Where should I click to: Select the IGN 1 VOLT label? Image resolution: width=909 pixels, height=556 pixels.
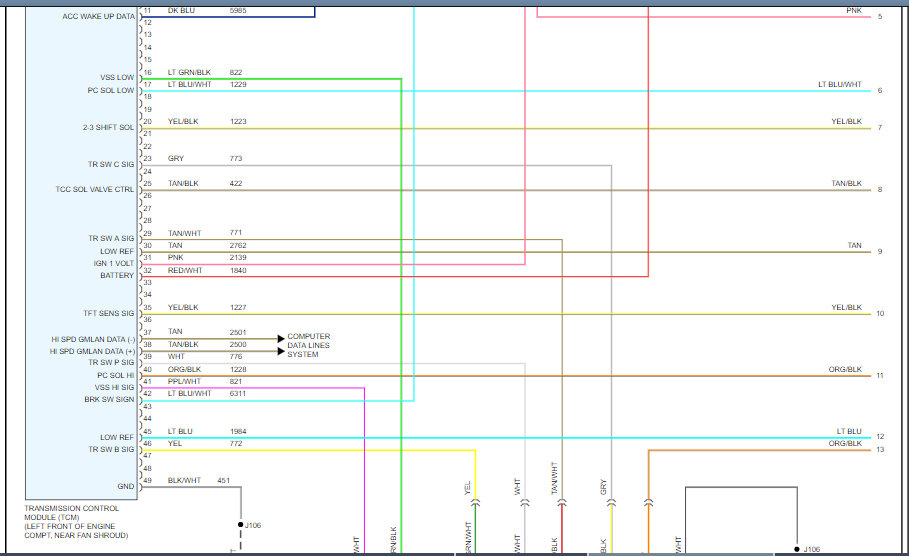[114, 263]
